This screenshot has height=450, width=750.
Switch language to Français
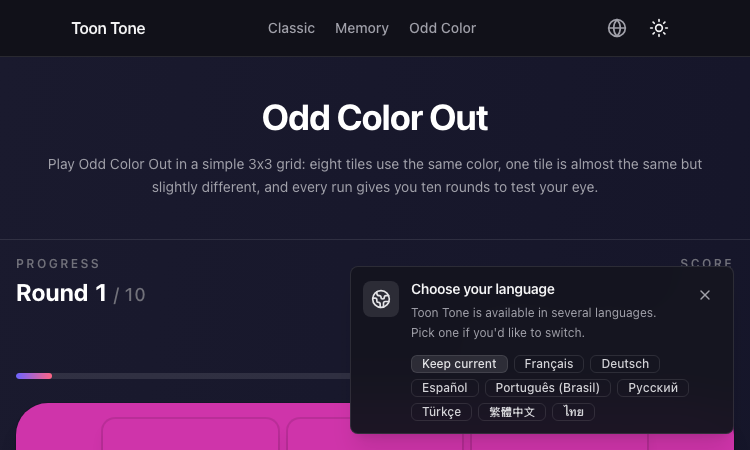click(549, 364)
